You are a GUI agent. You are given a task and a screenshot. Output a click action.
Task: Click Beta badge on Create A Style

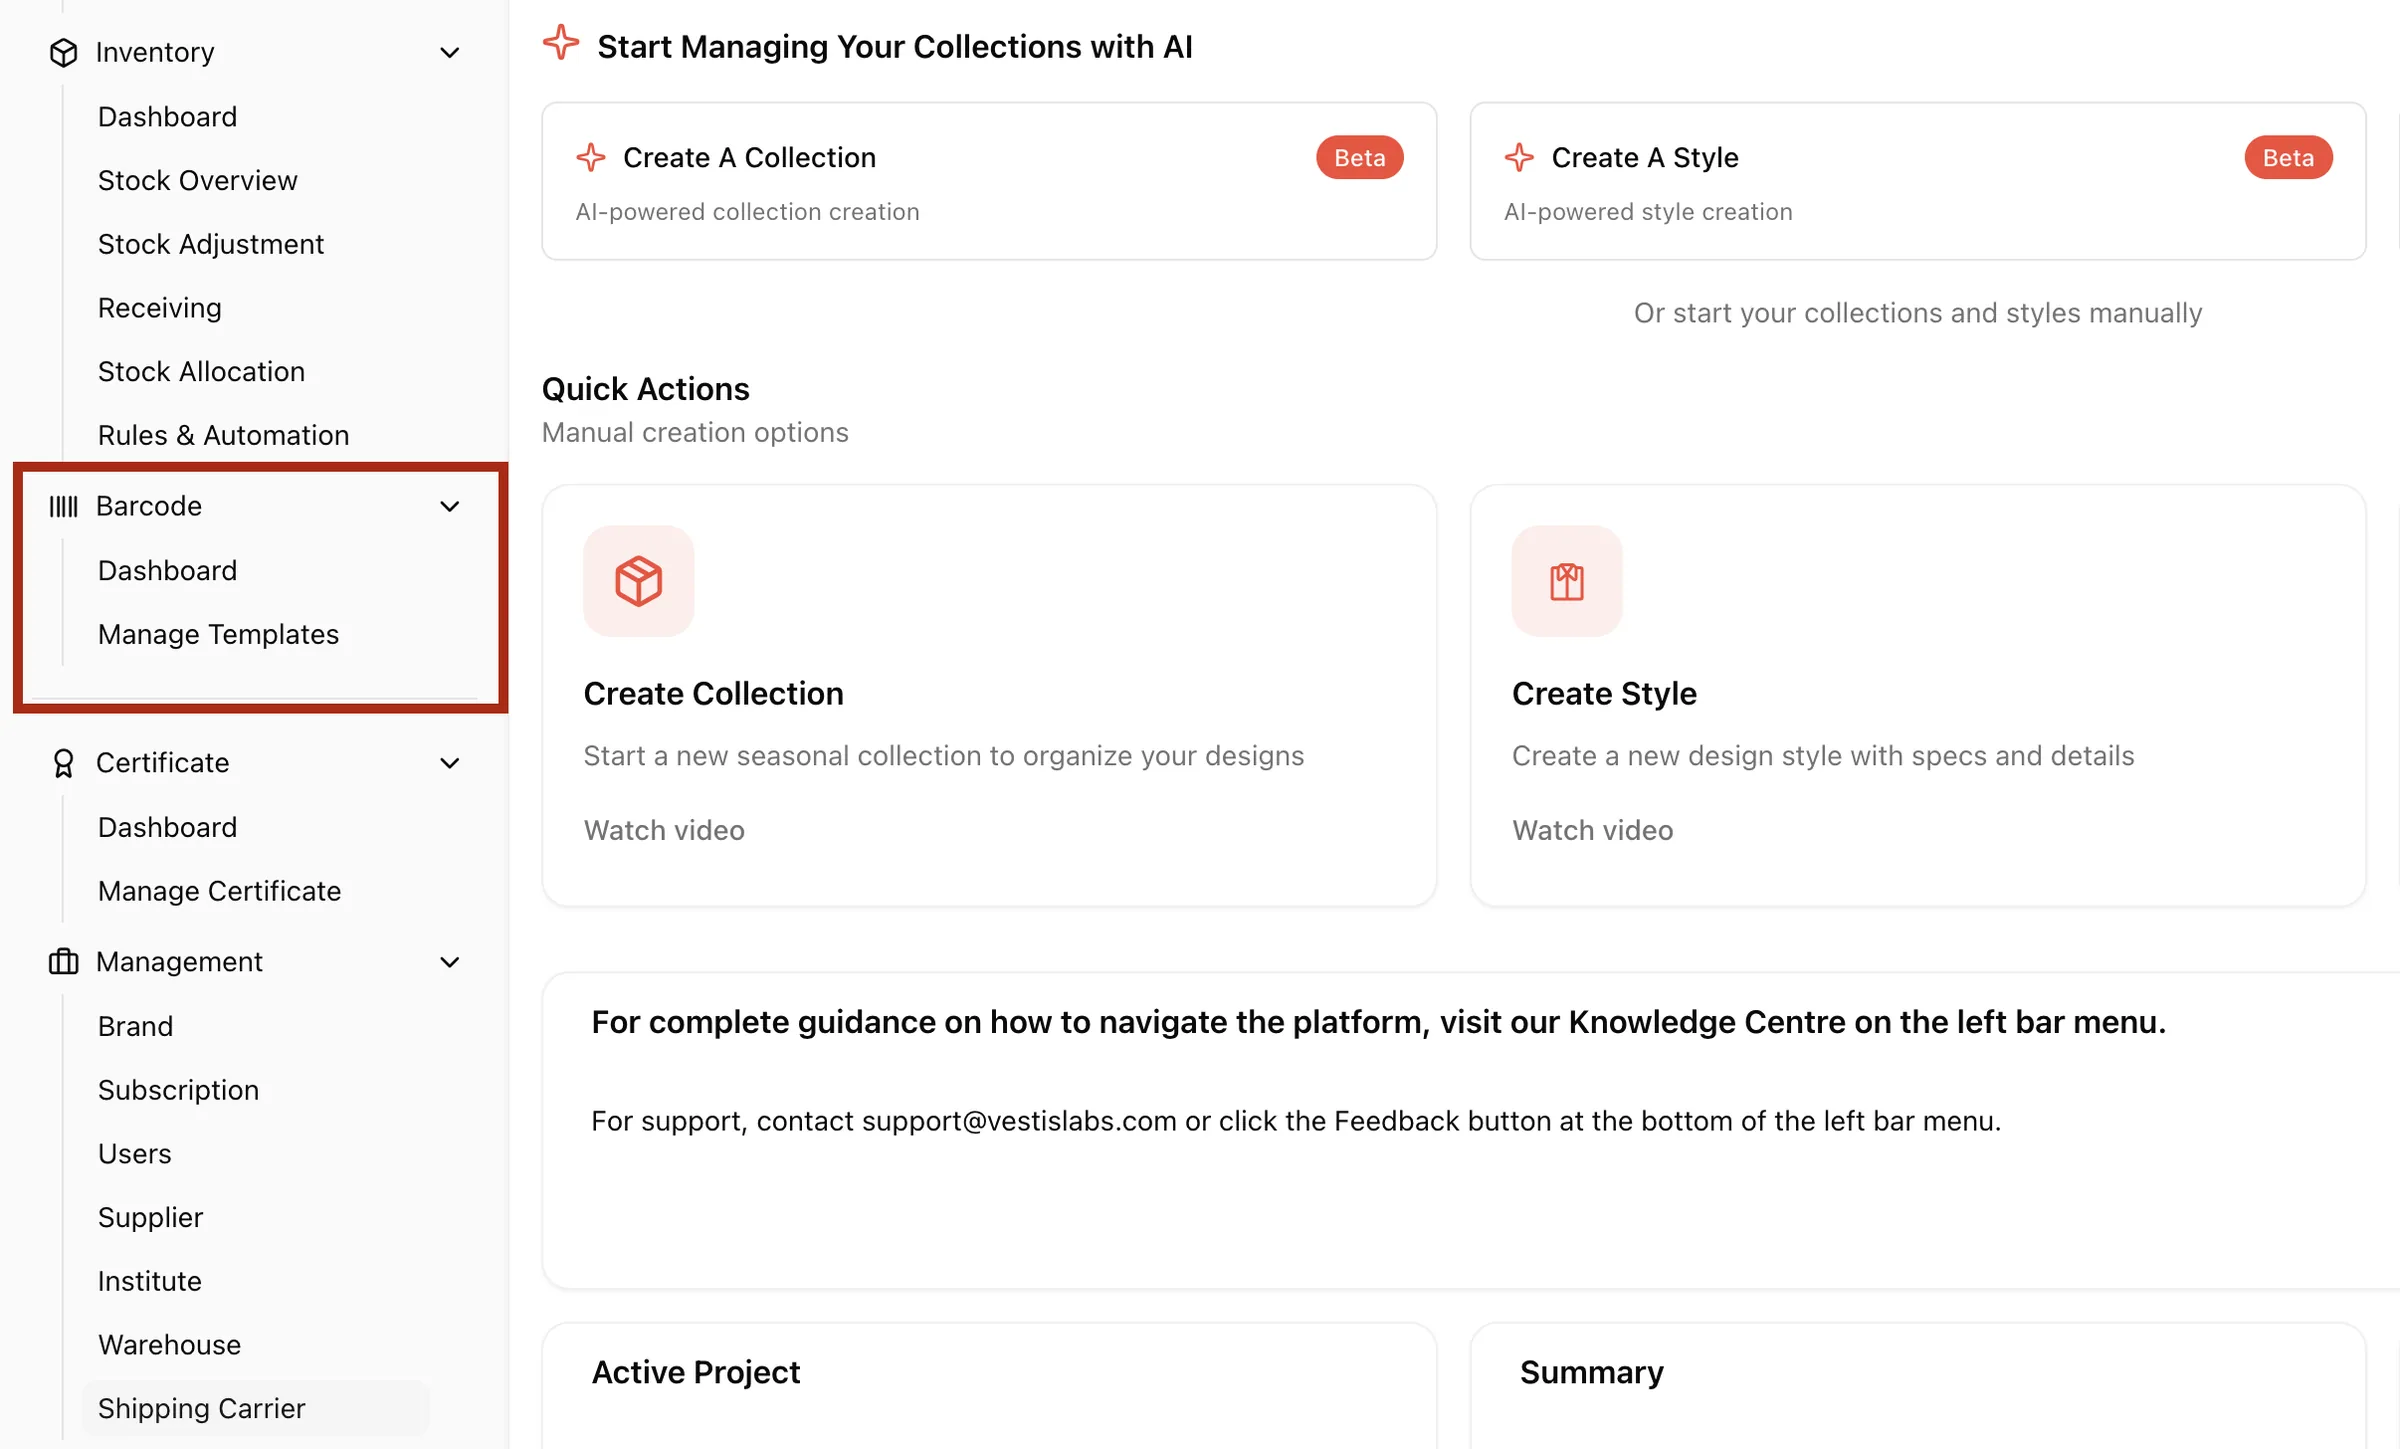[2288, 157]
